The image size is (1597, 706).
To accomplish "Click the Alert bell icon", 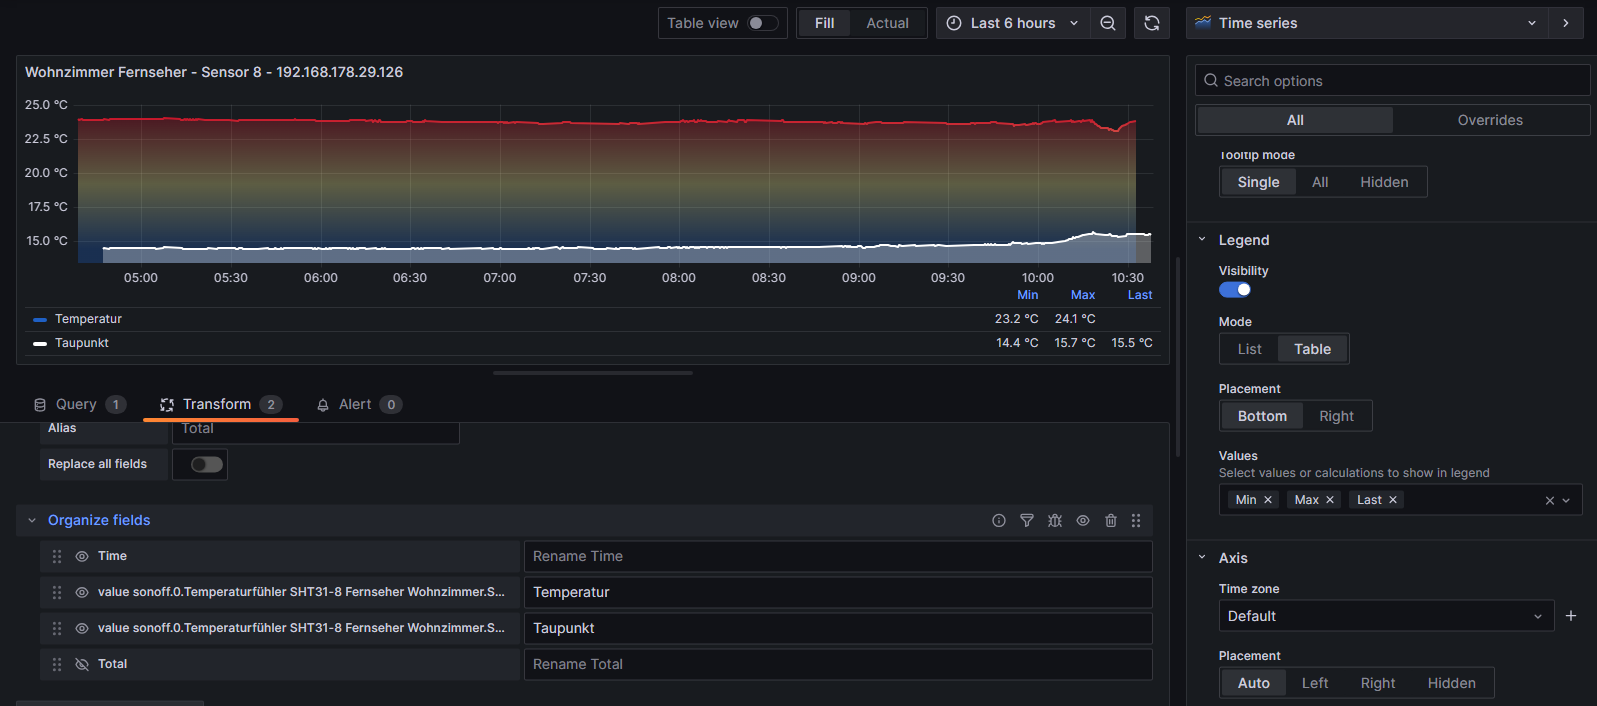I will coord(323,405).
